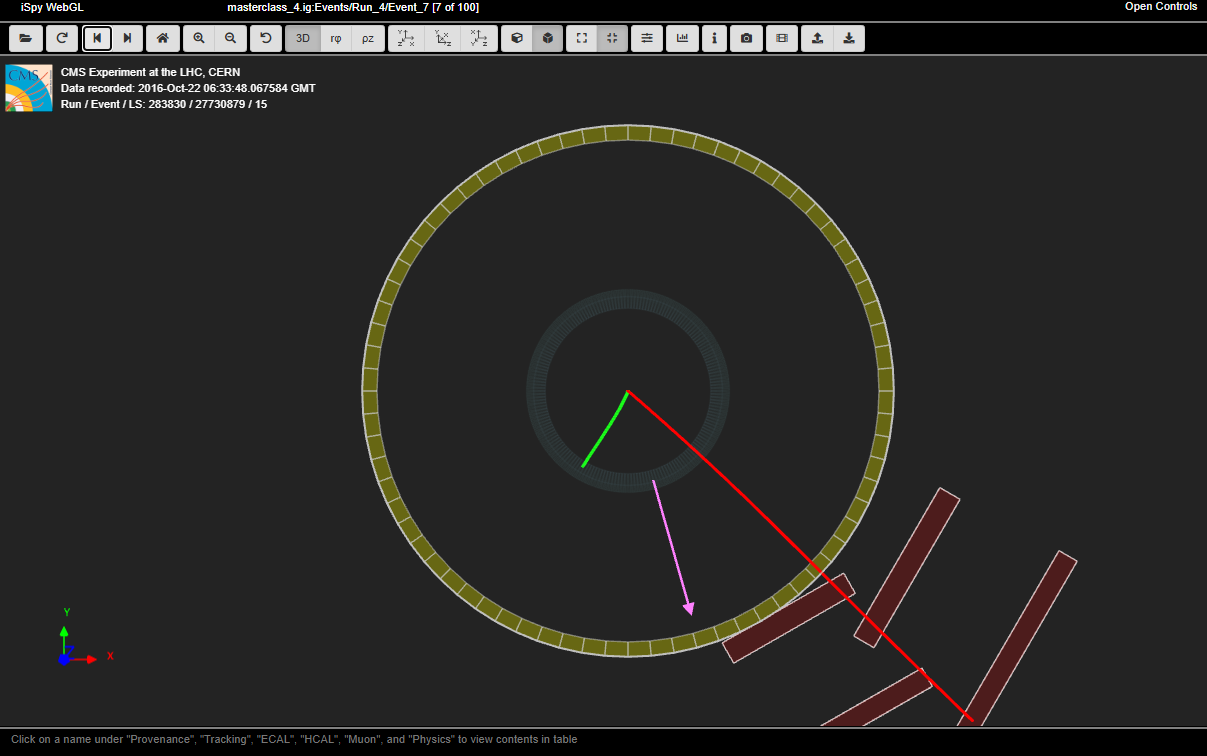The height and width of the screenshot is (756, 1207).
Task: Open settings sliders panel
Action: click(647, 38)
